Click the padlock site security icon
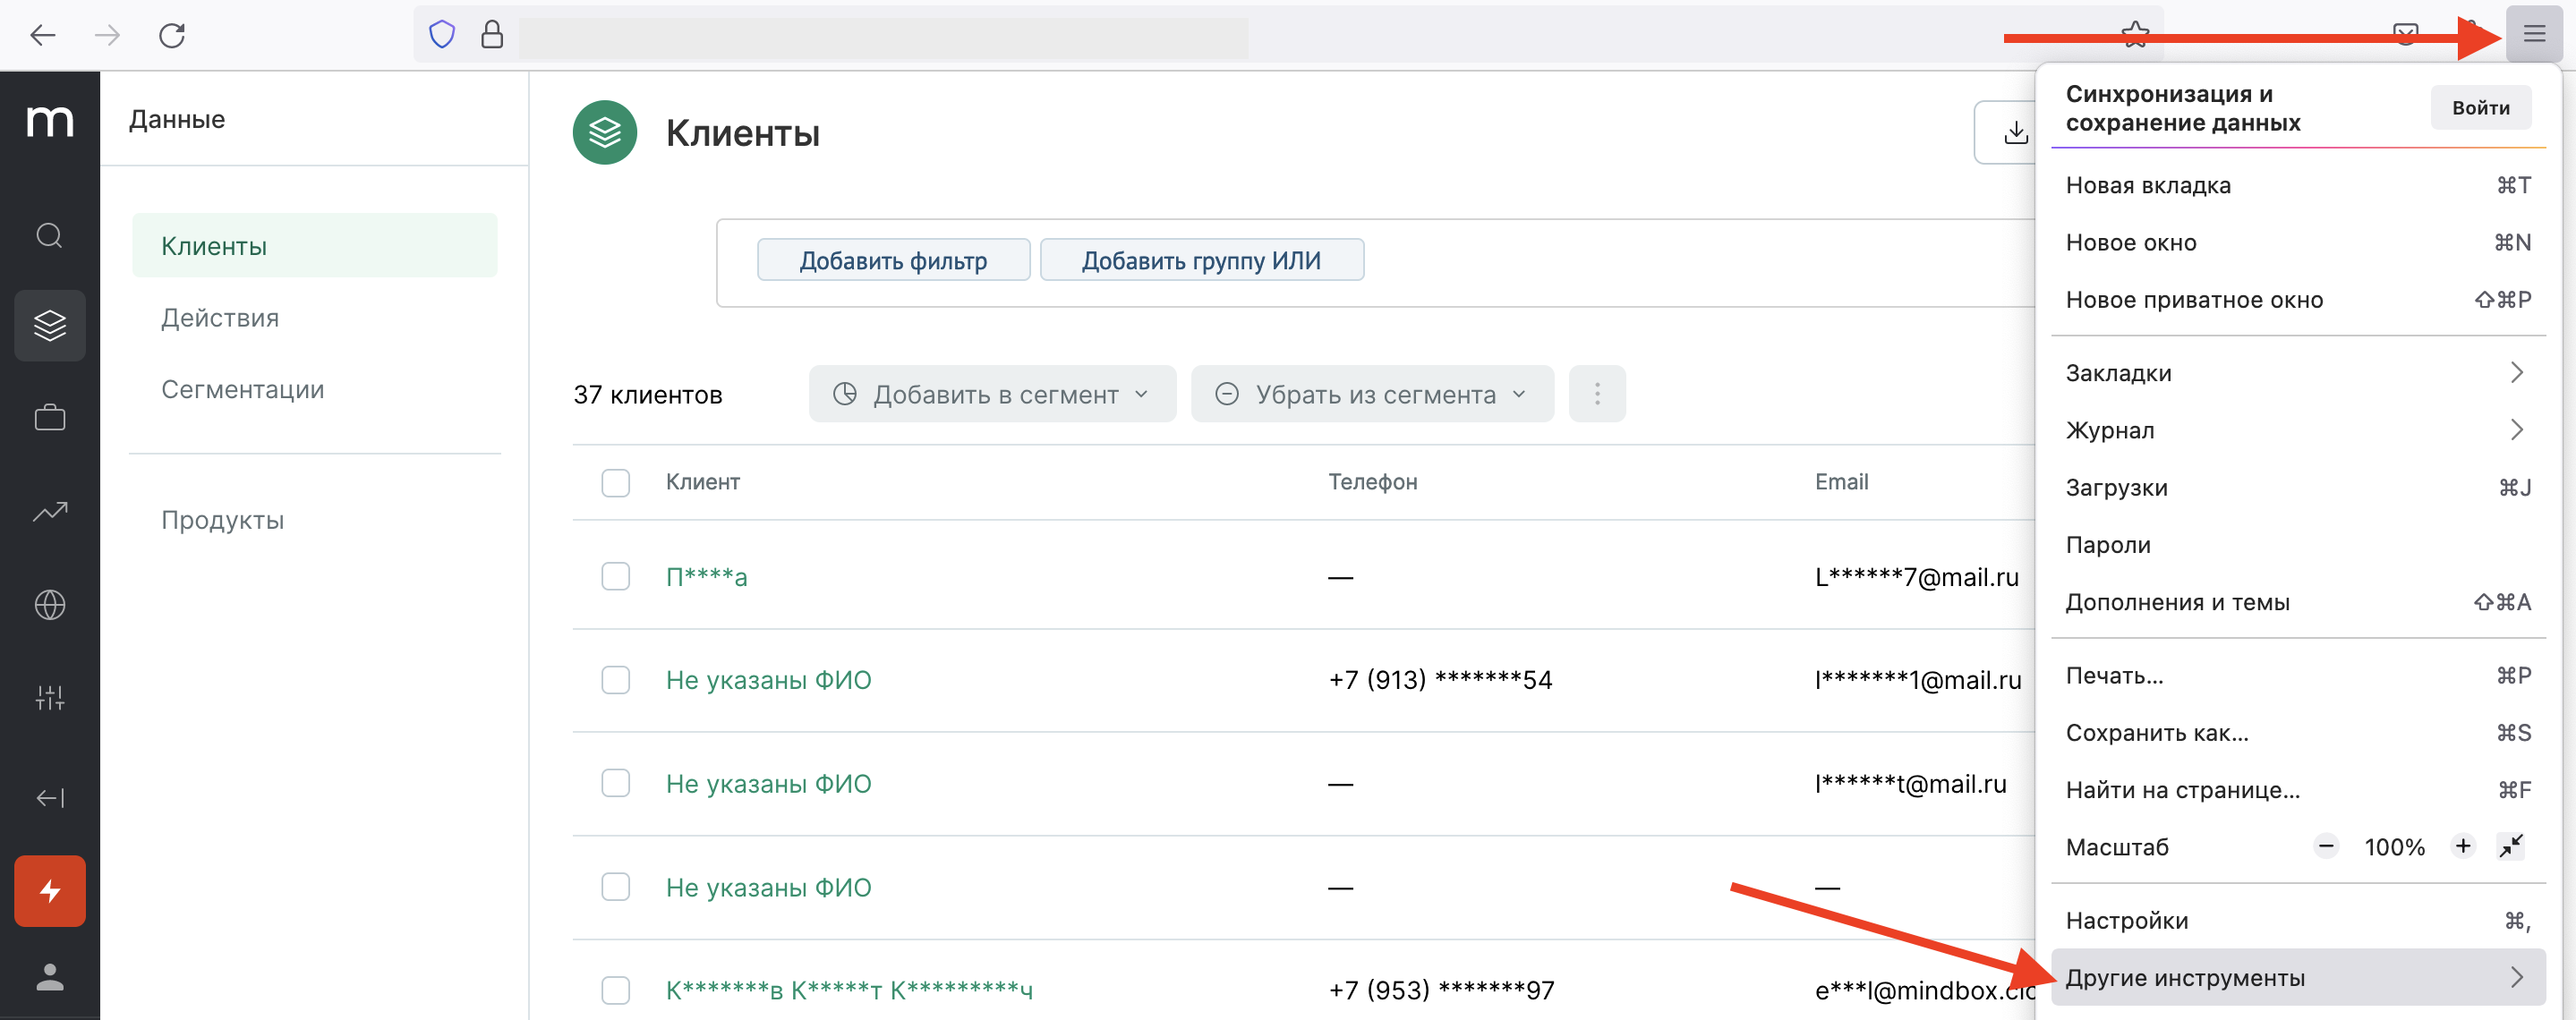Screen dimensions: 2576x1020 [x=492, y=35]
